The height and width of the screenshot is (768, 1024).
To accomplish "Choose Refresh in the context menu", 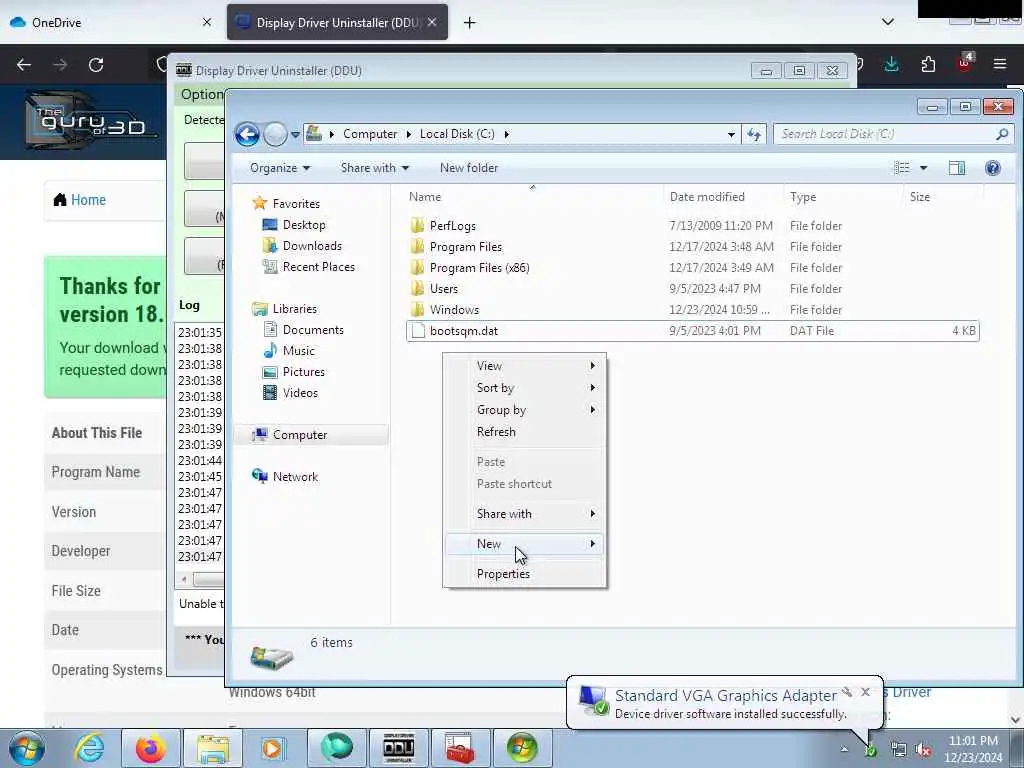I will [524, 432].
